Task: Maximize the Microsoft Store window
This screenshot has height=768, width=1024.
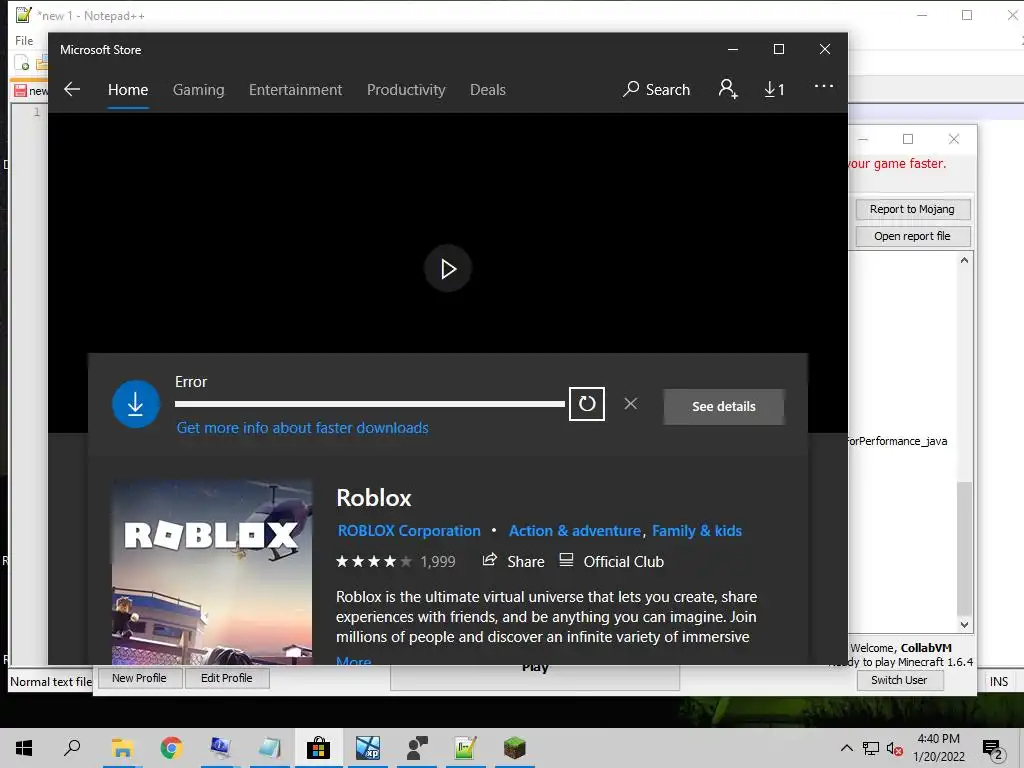Action: click(778, 49)
